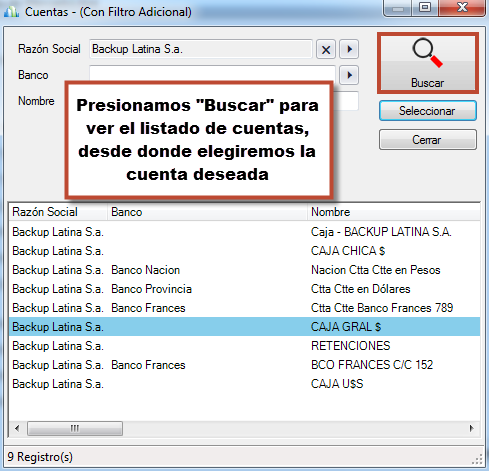Click the horizontal scrollbar thumb
Viewport: 489px width, 471px height.
point(75,428)
